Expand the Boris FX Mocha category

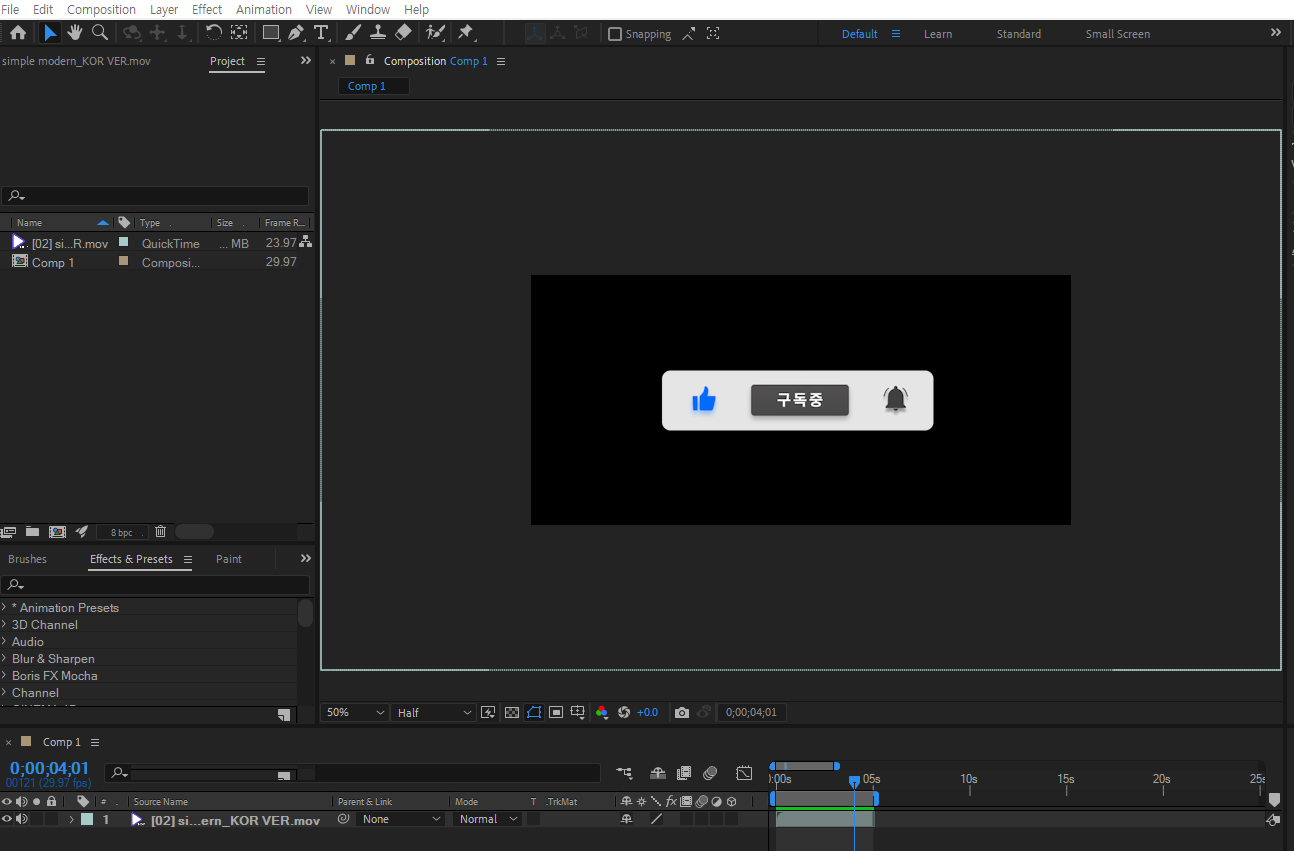click(x=4, y=675)
